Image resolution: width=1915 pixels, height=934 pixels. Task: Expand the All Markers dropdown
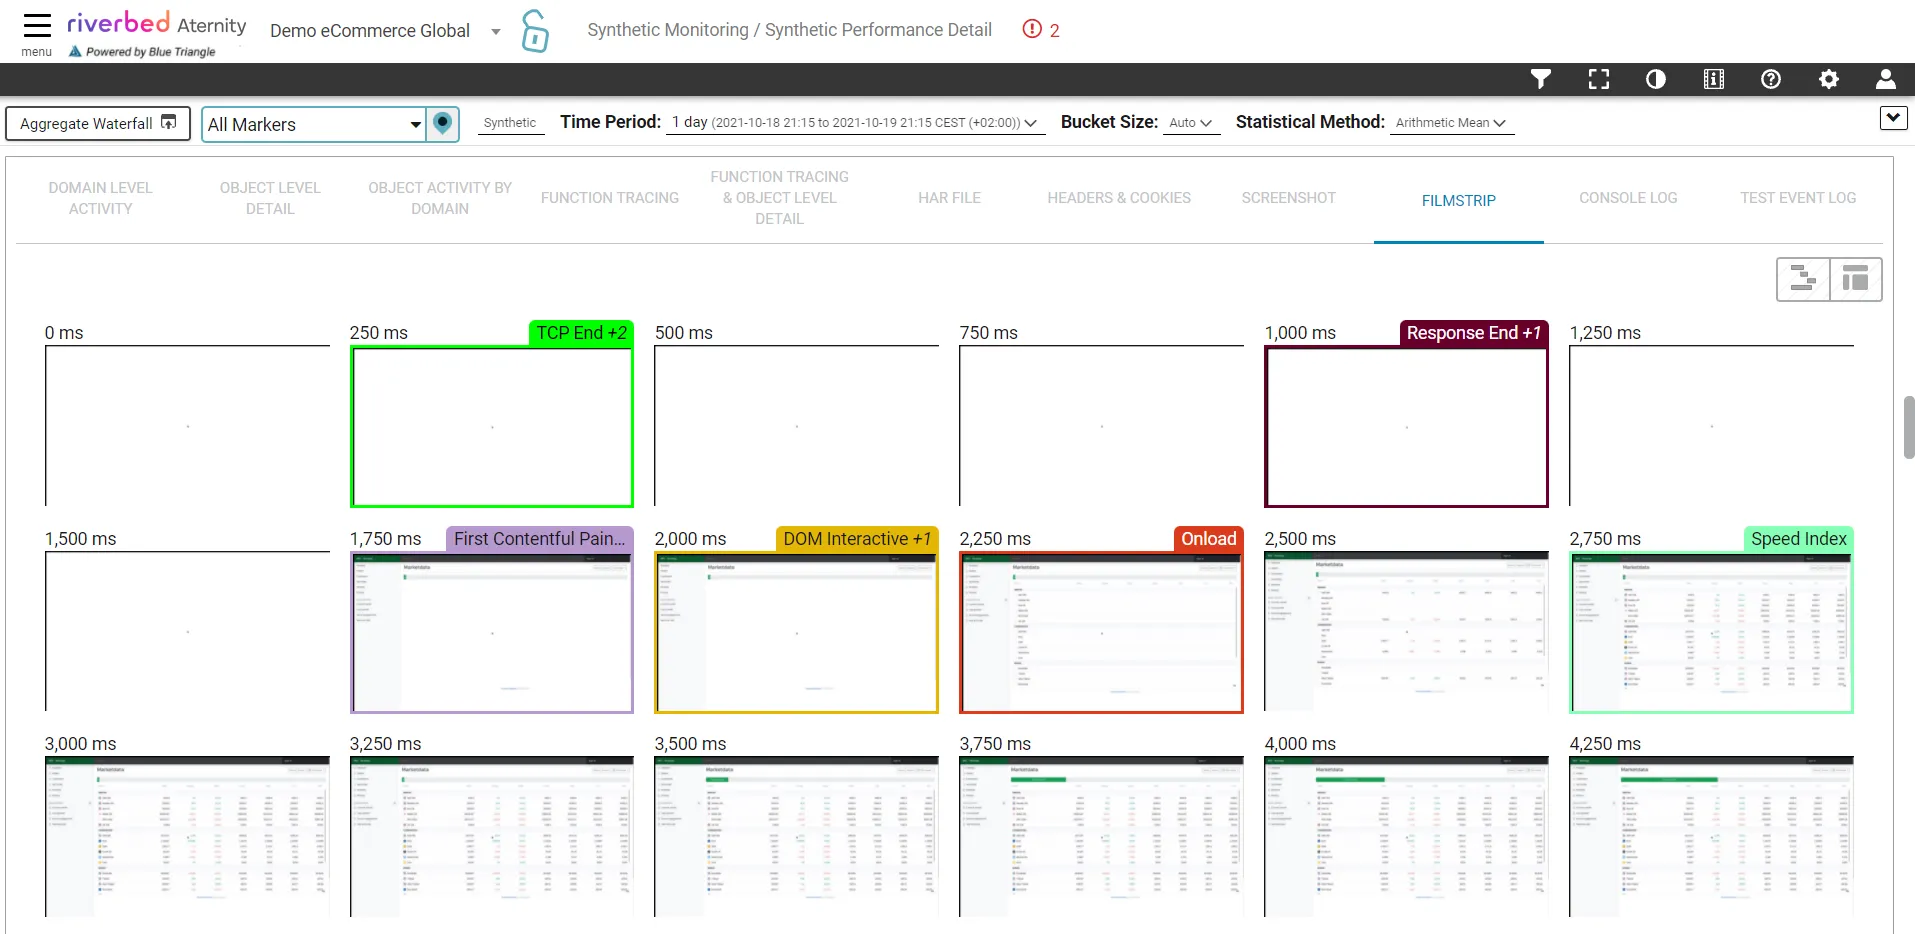[x=314, y=124]
